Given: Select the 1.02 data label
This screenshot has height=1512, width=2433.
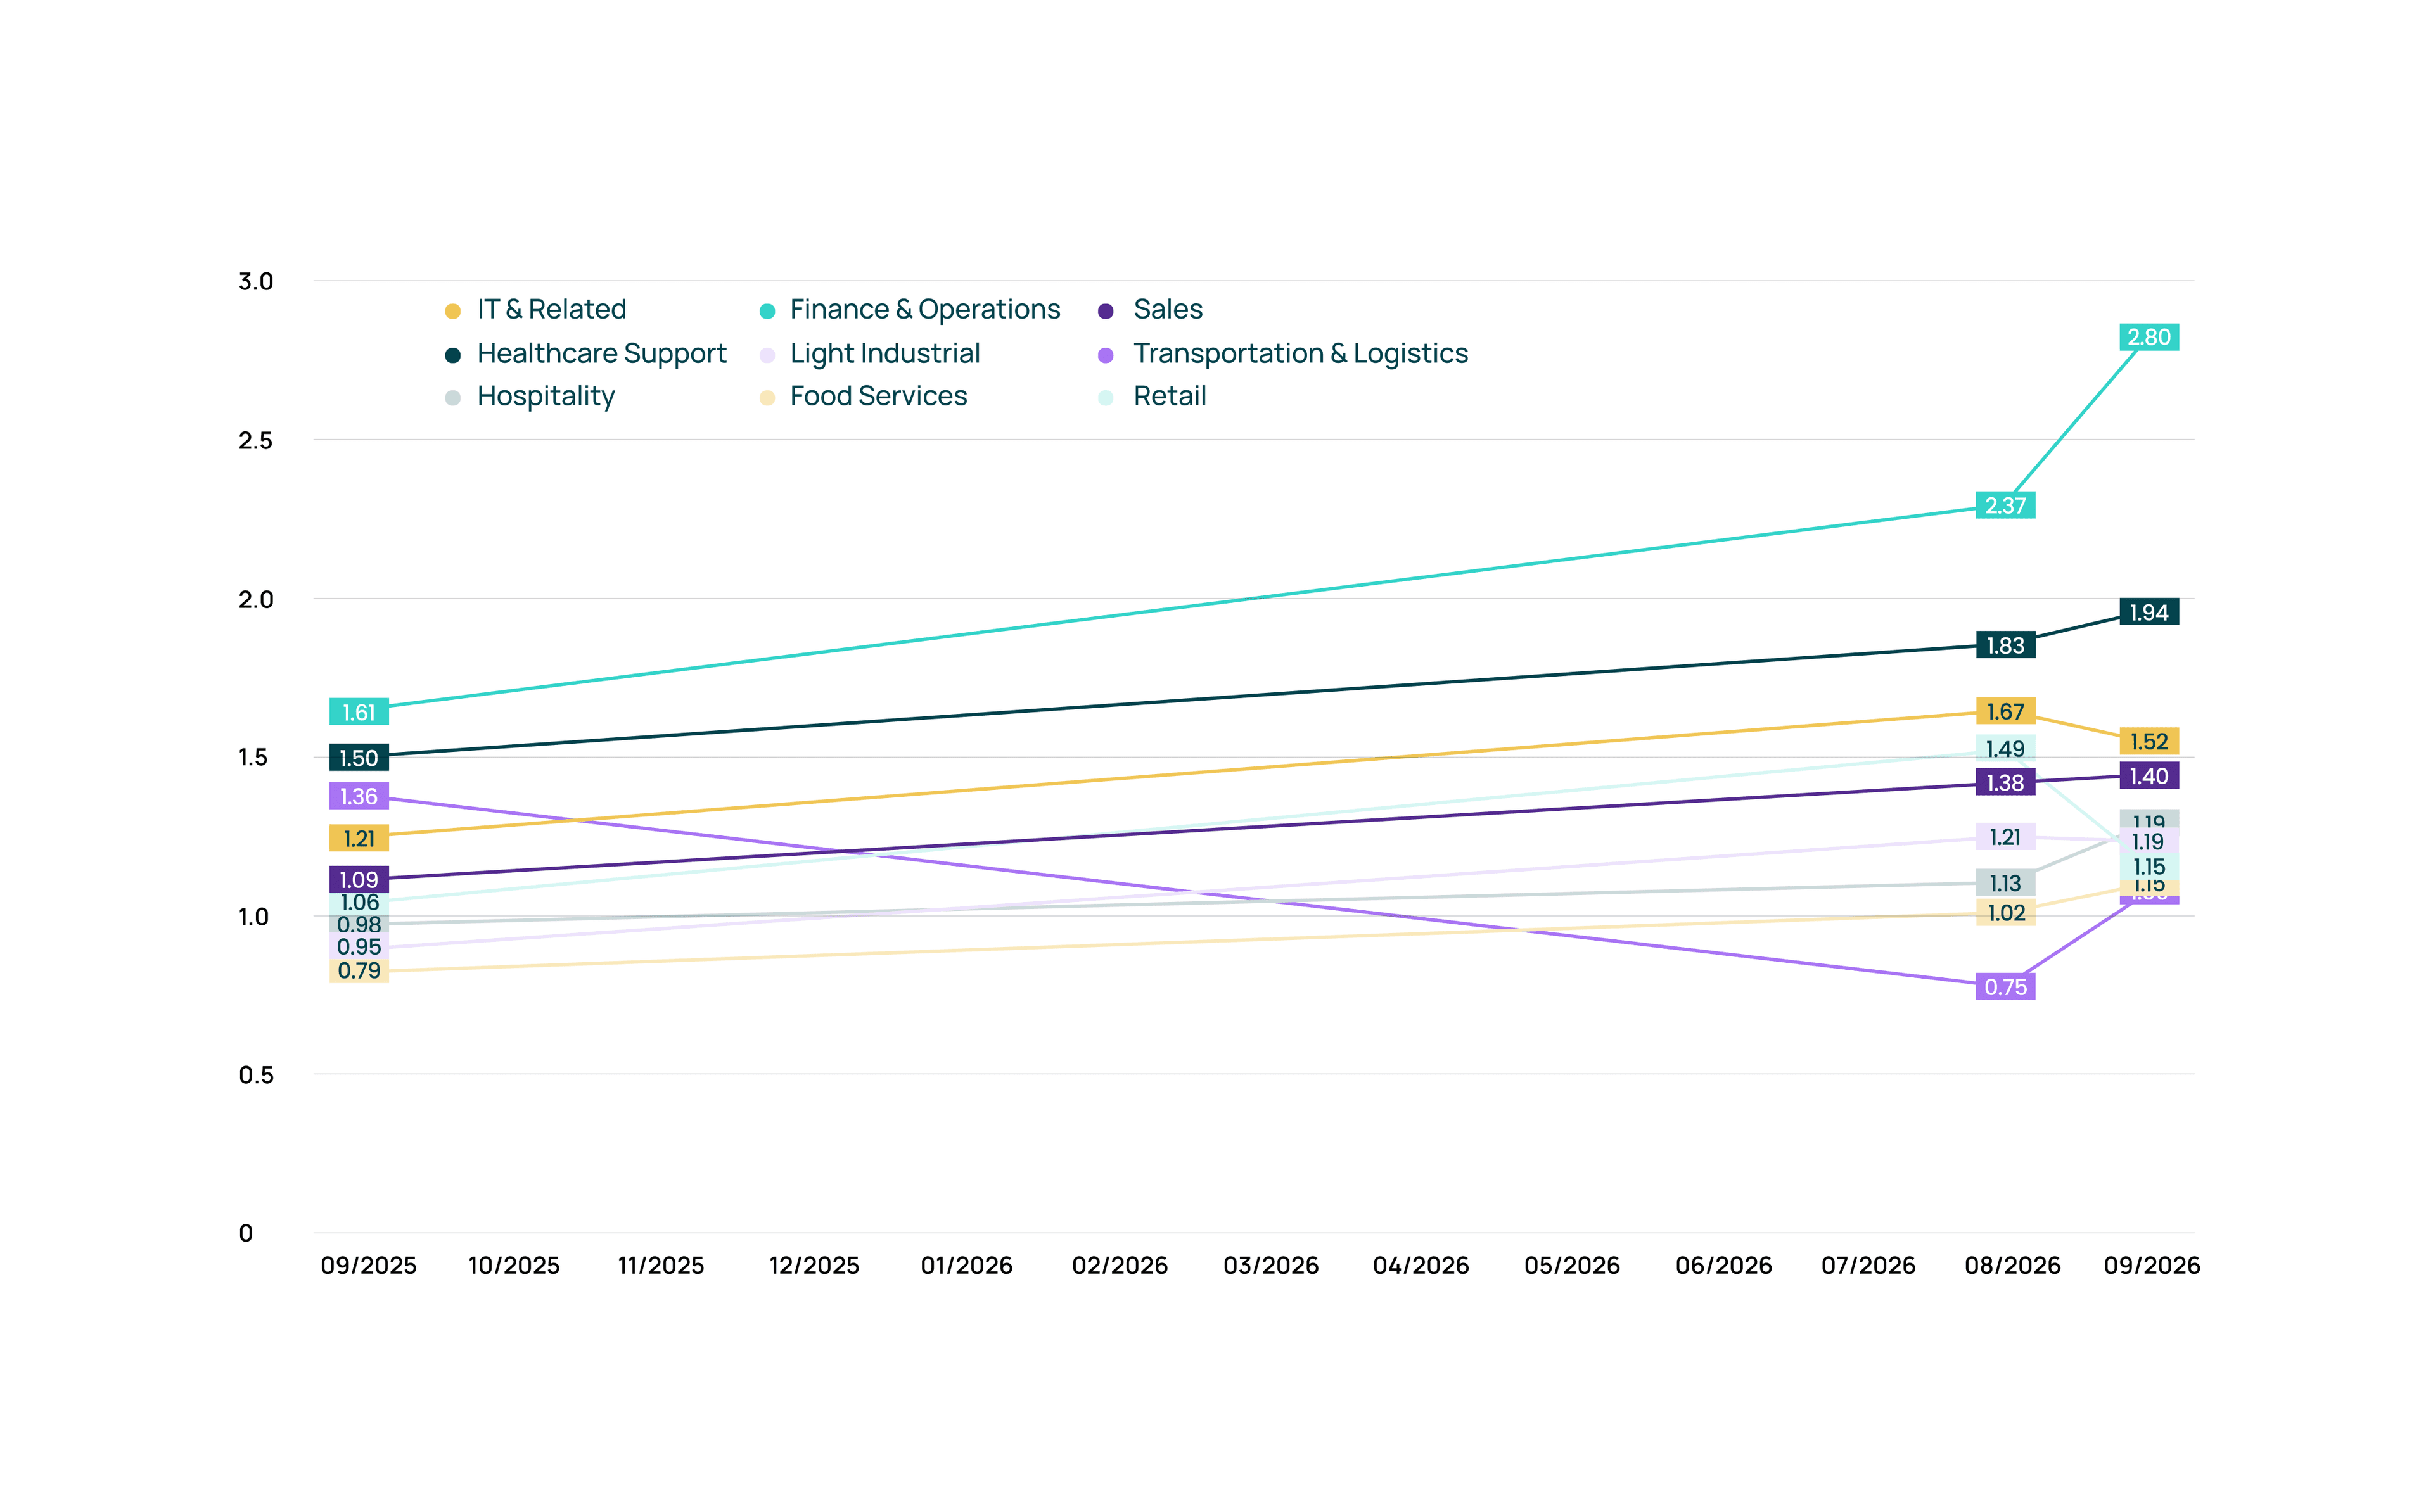Looking at the screenshot, I should pyautogui.click(x=2005, y=913).
